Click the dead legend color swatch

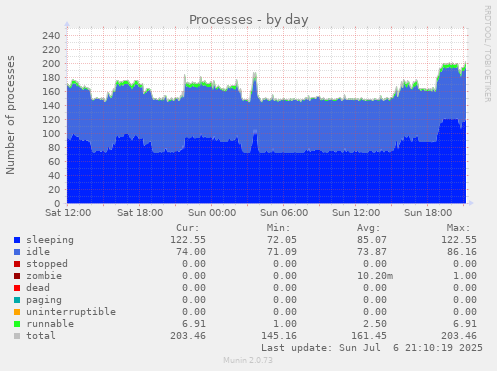coord(17,288)
